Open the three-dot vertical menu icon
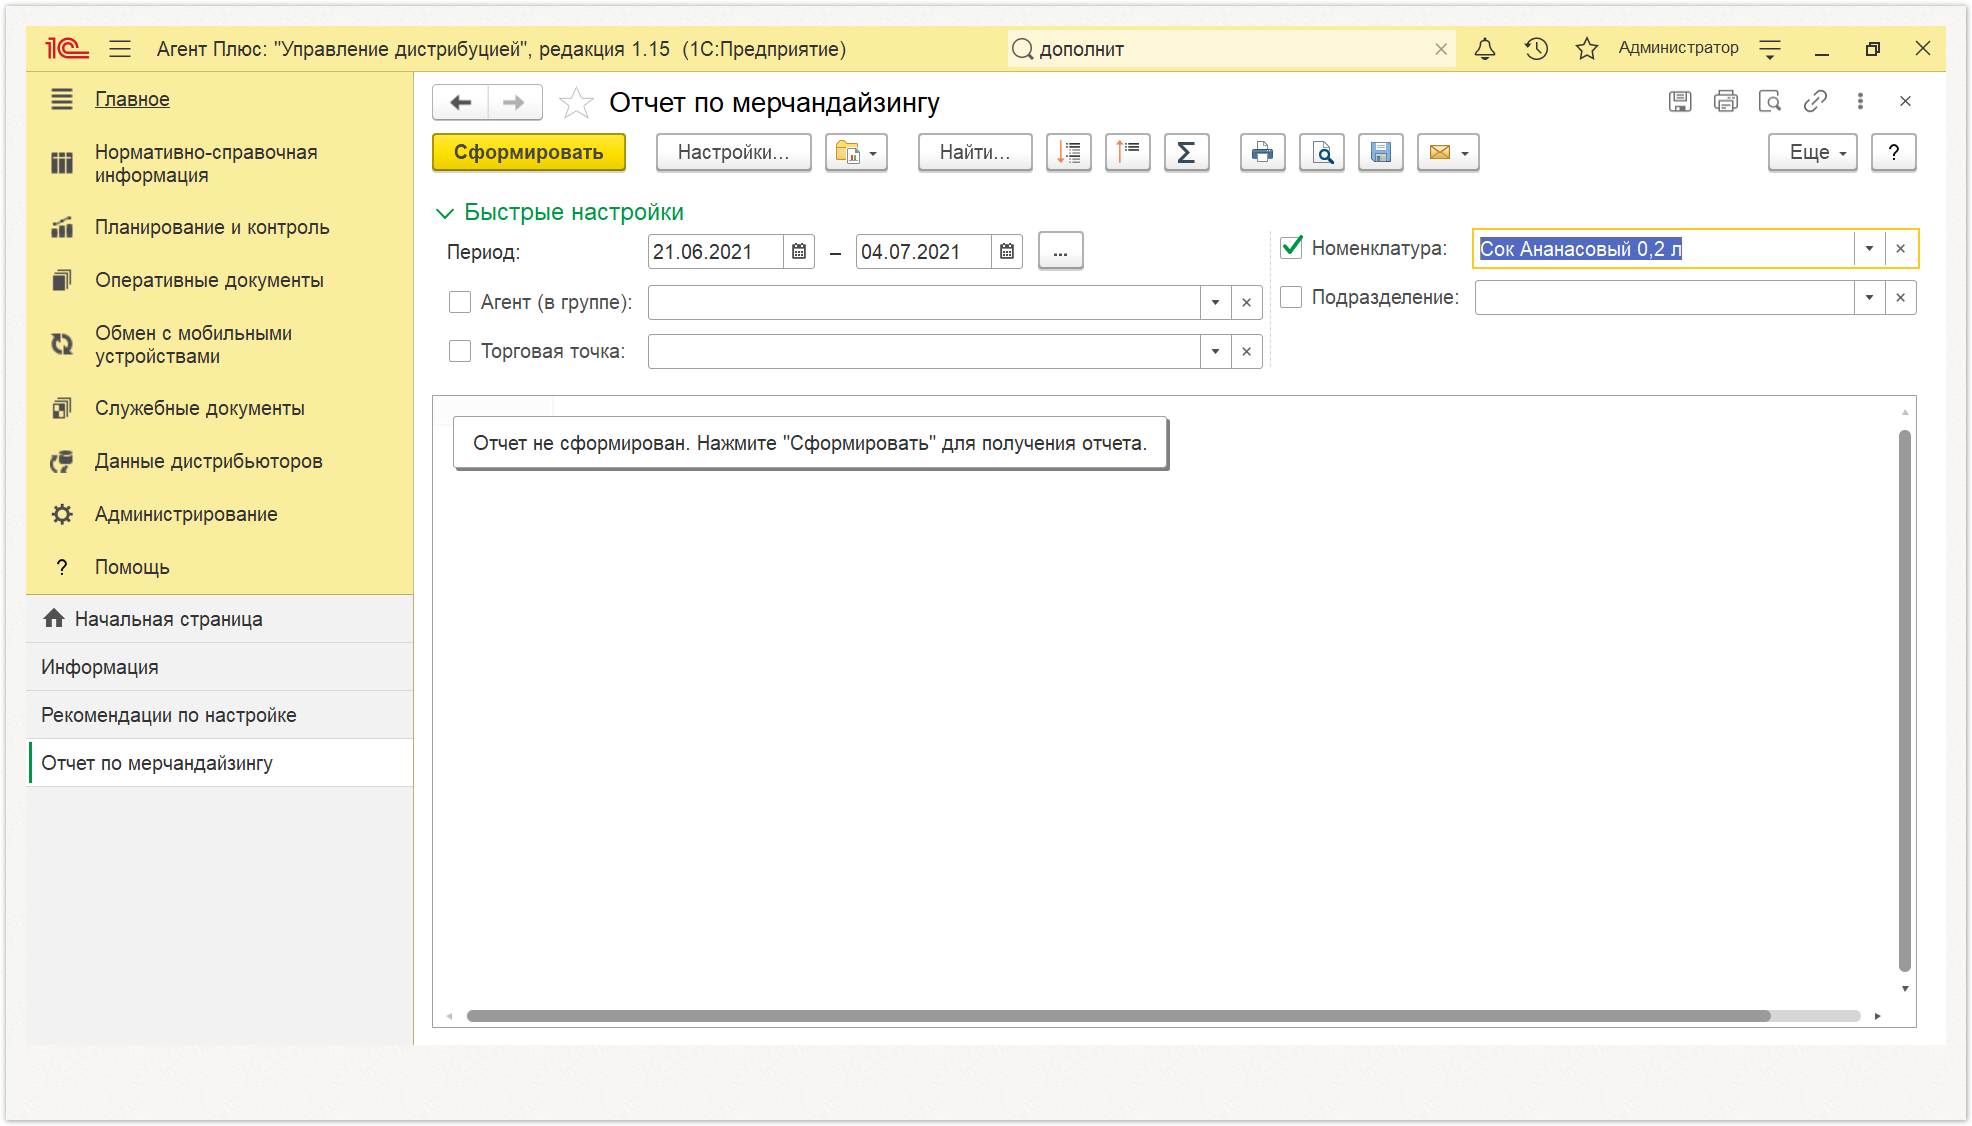The image size is (1972, 1126). tap(1860, 101)
